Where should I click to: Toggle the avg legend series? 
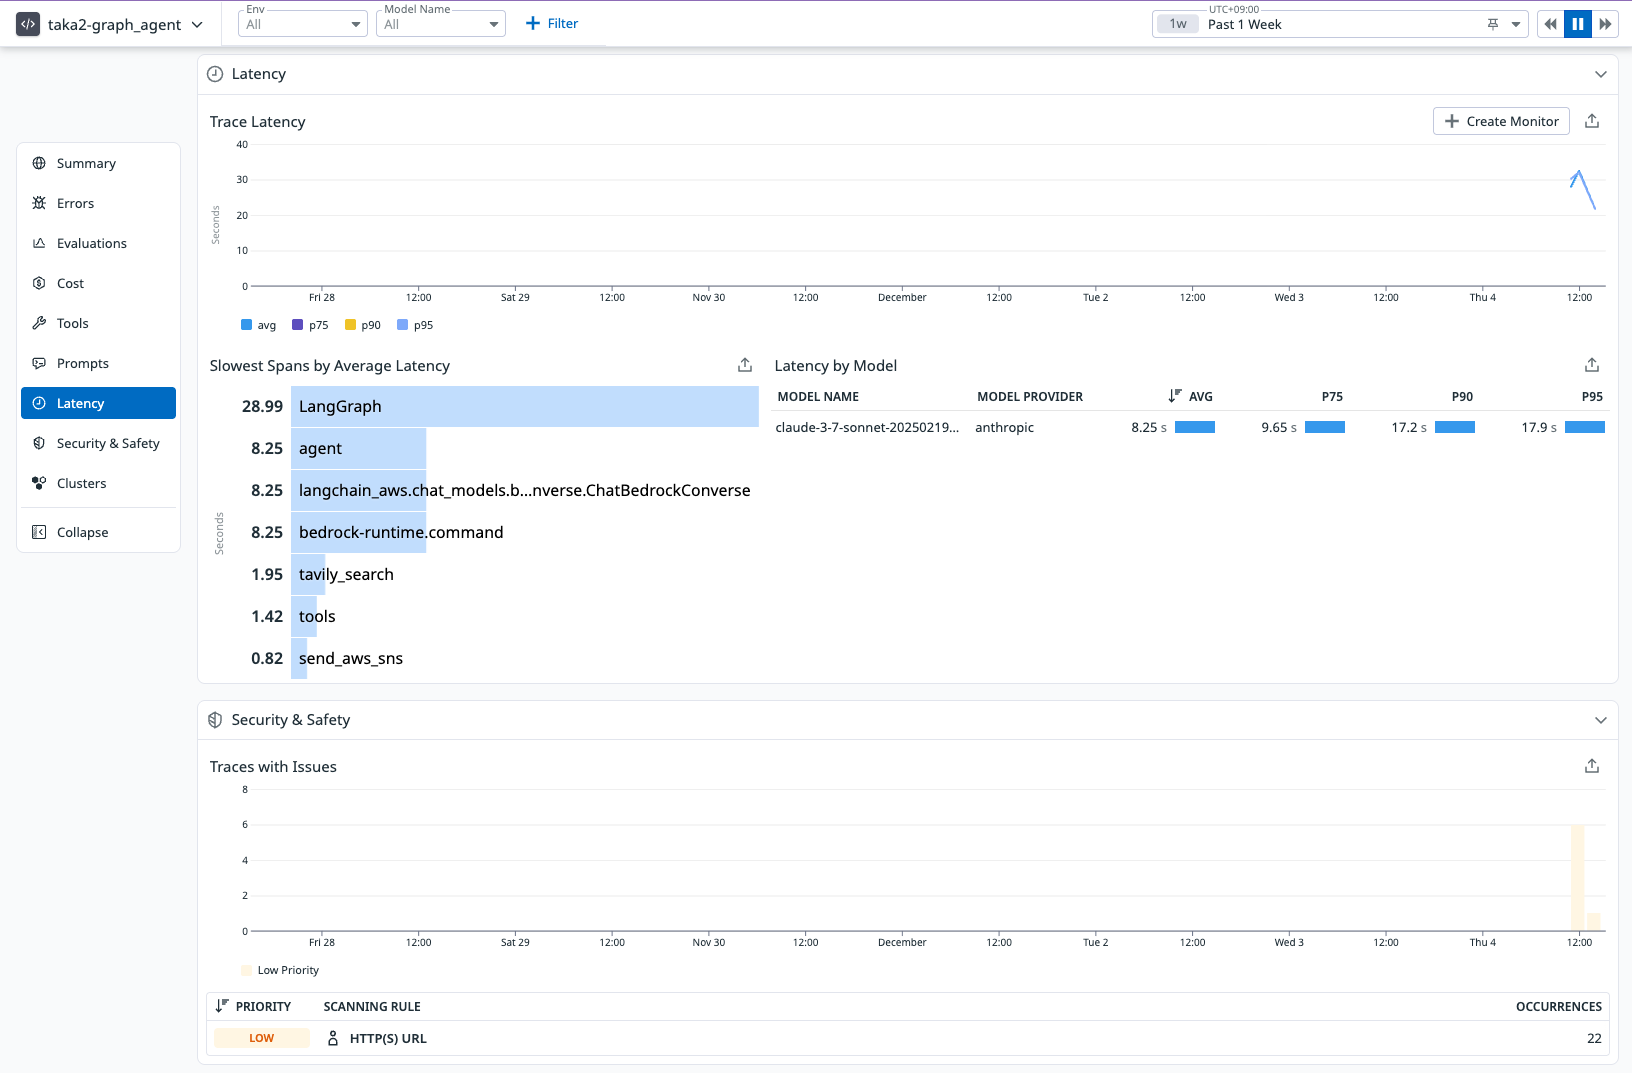coord(259,325)
